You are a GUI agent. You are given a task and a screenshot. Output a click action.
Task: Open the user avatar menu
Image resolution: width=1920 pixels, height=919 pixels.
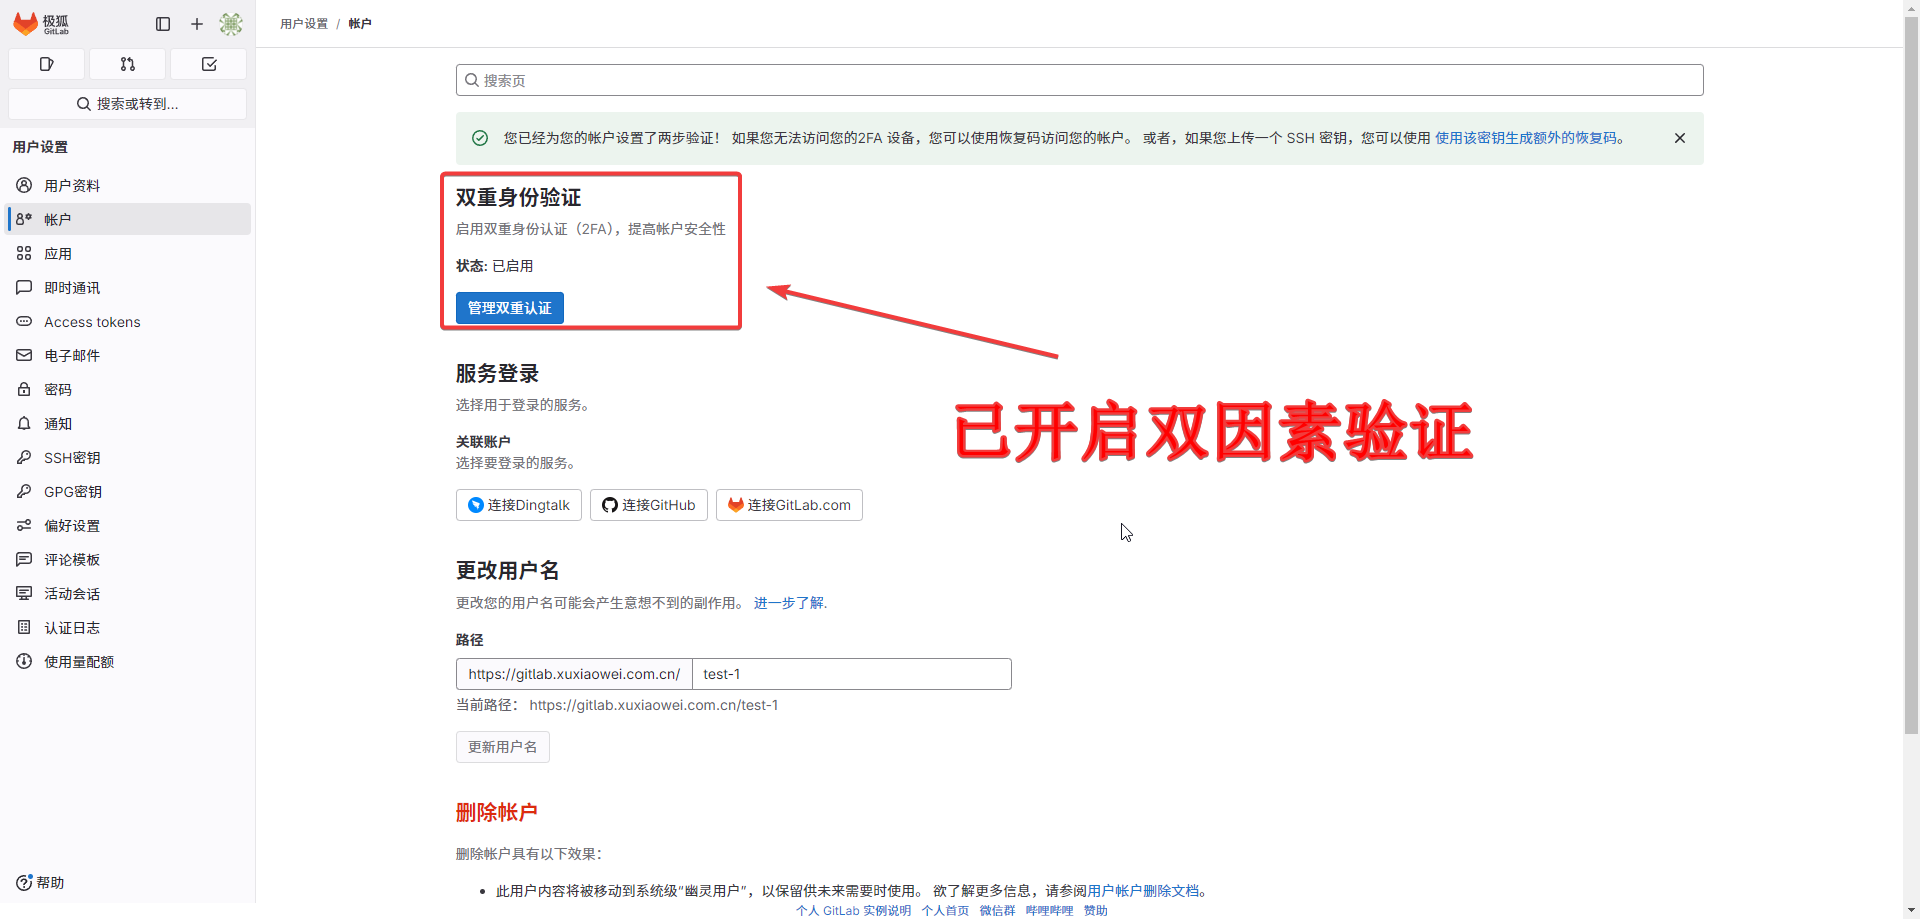[x=231, y=24]
